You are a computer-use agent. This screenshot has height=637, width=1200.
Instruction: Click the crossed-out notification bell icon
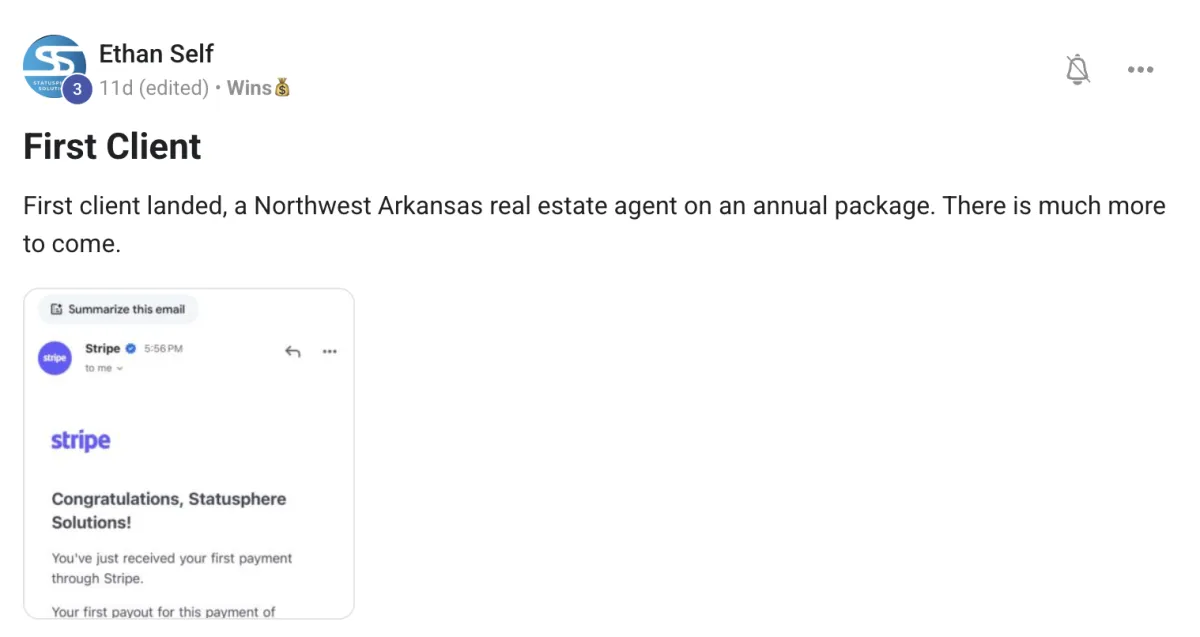tap(1077, 69)
